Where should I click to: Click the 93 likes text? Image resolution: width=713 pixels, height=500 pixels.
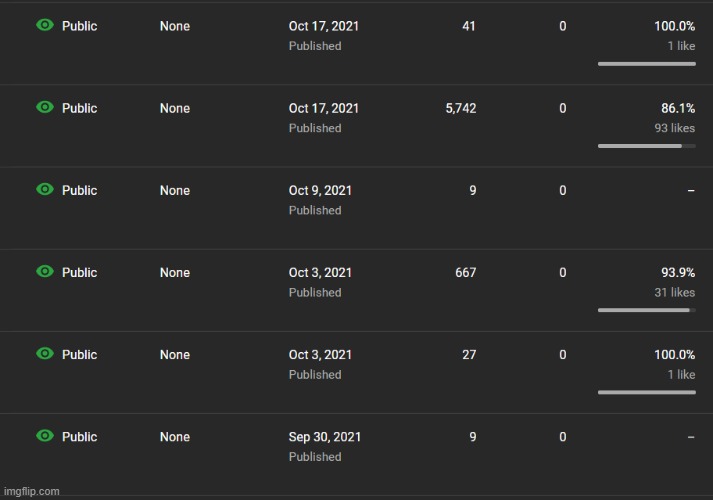[x=674, y=128]
